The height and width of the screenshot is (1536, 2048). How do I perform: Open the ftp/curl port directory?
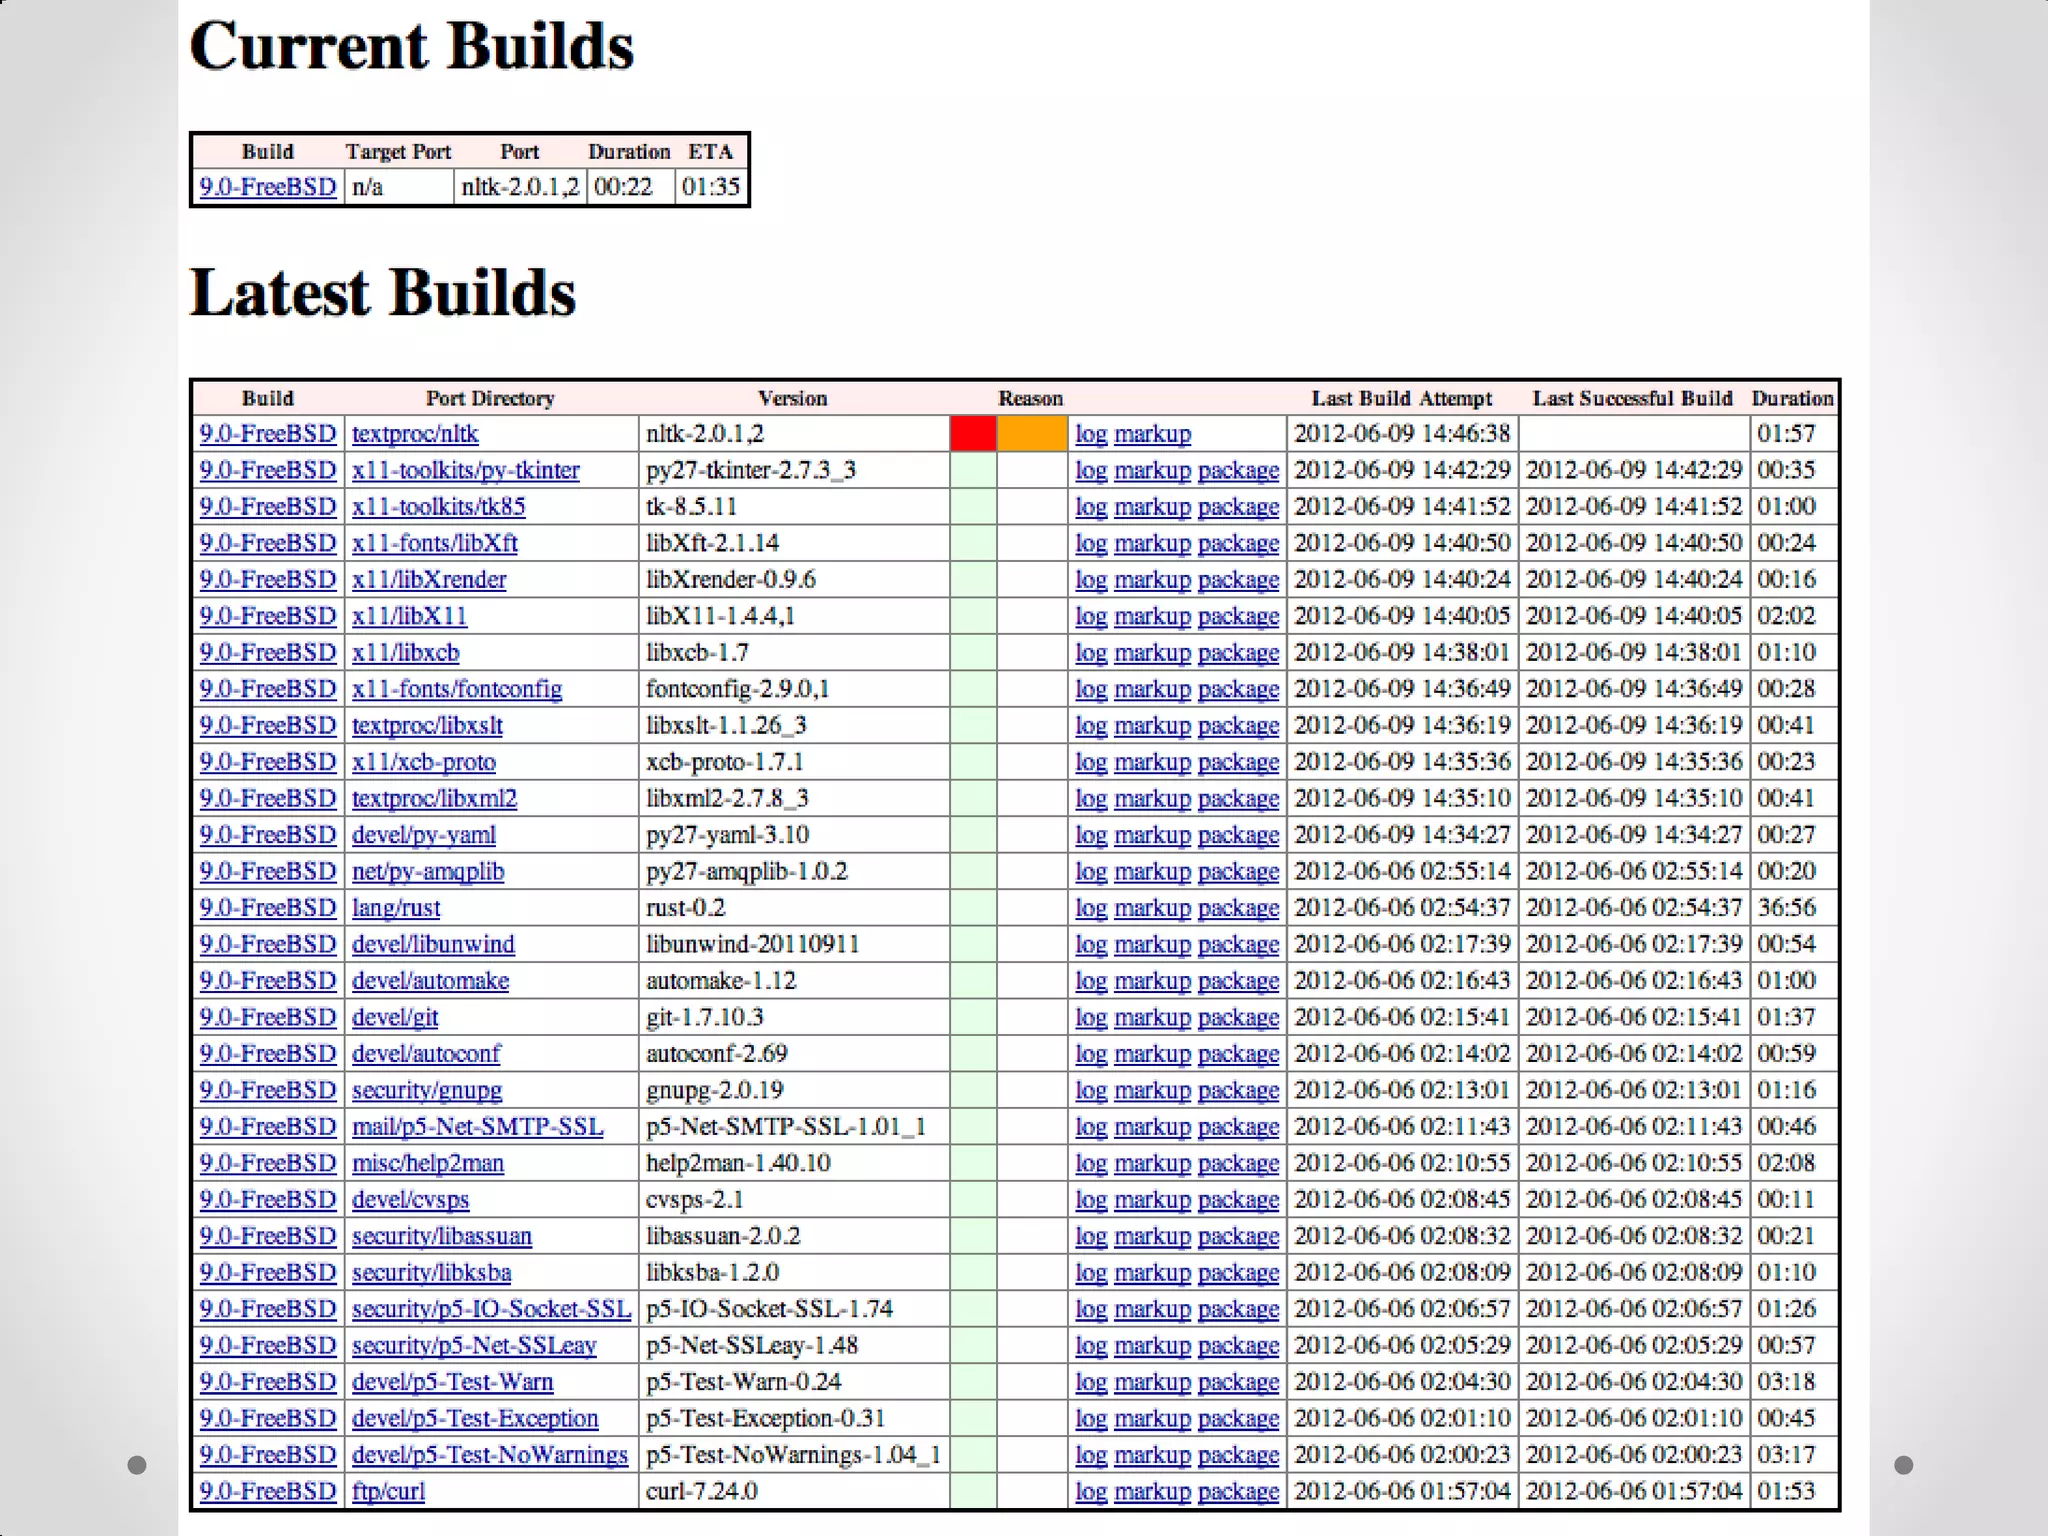388,1491
